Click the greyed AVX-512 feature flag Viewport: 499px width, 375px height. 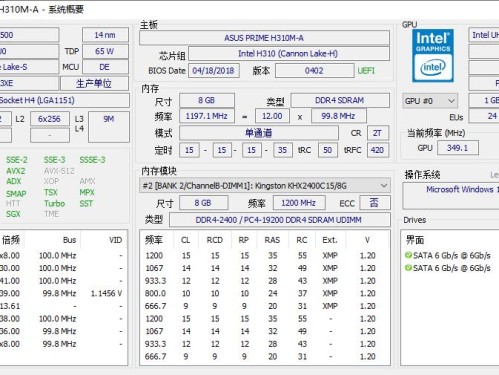pos(59,171)
